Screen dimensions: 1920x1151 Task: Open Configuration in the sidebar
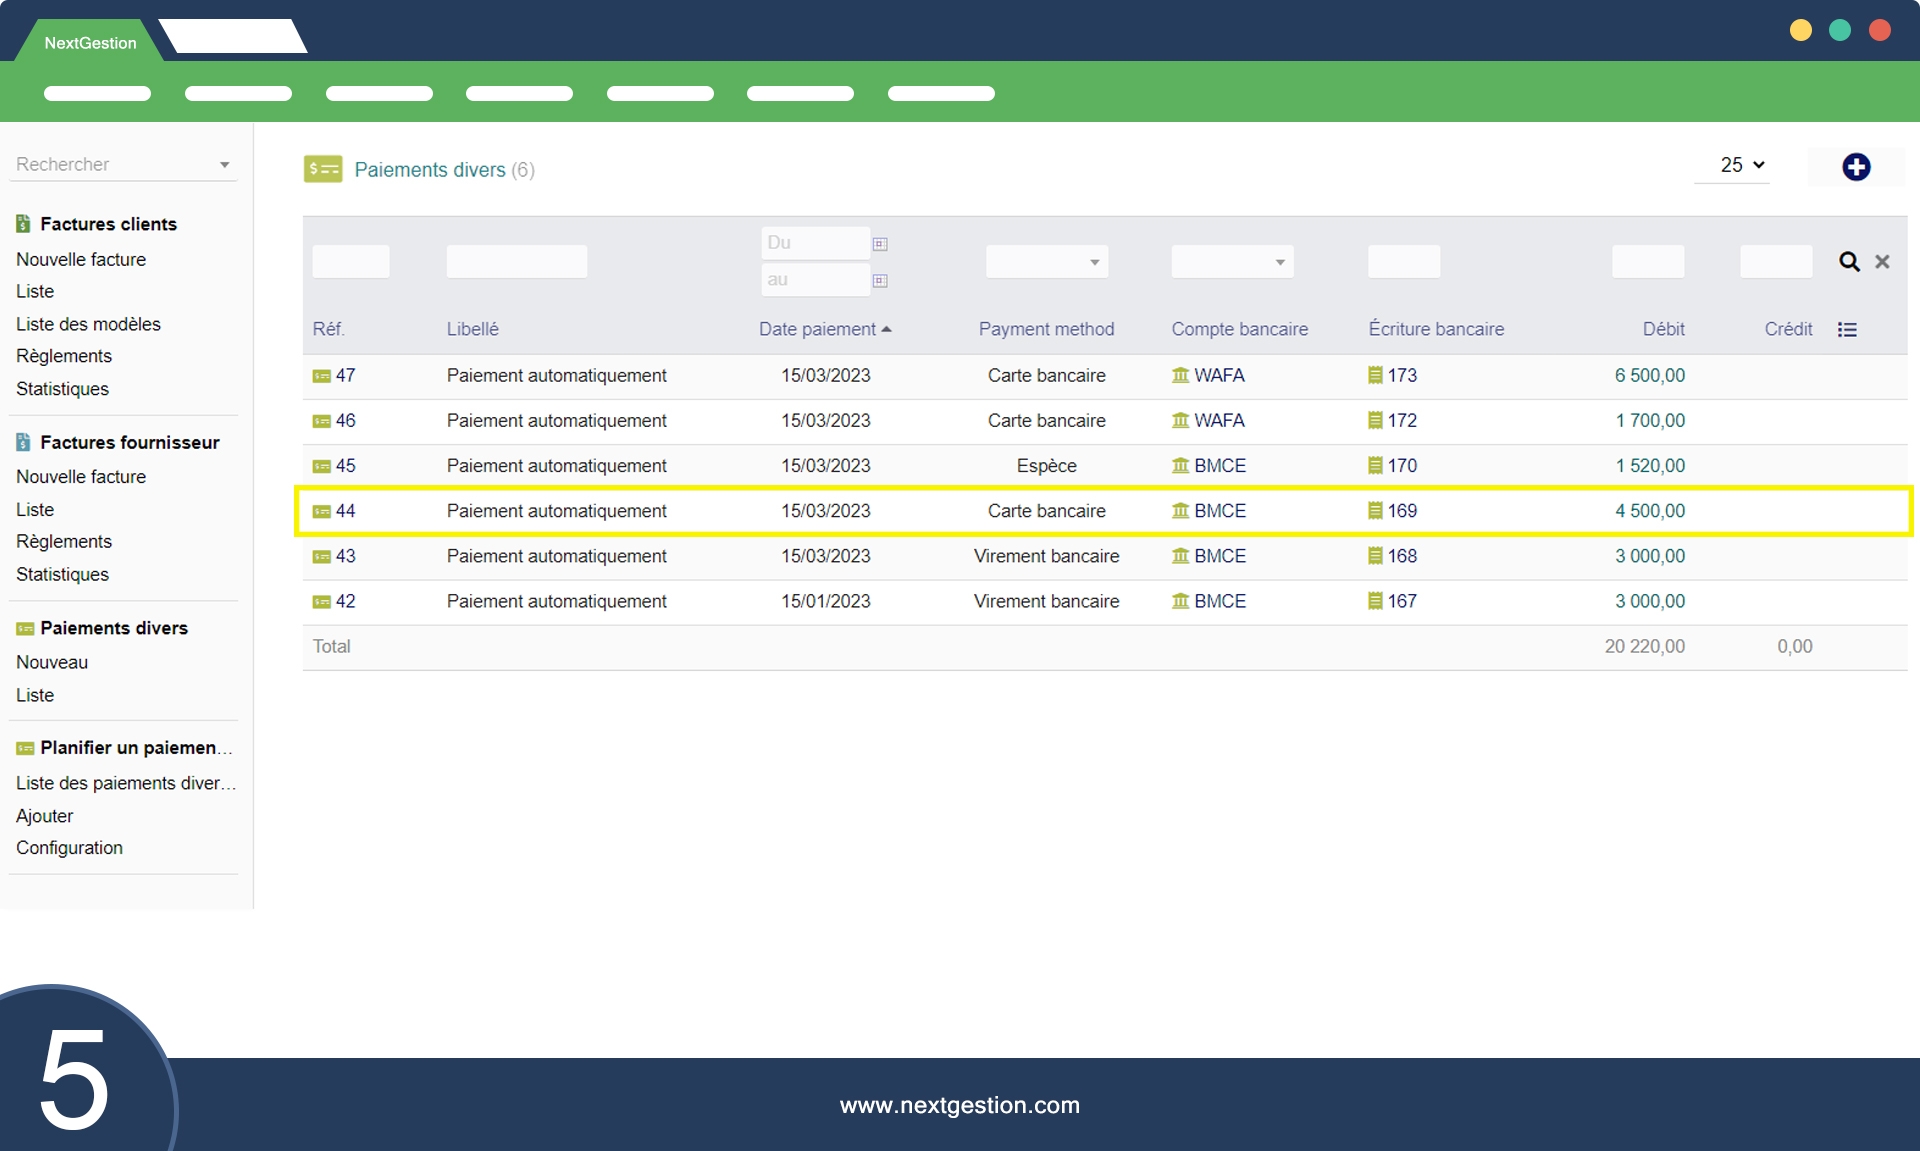coord(69,848)
